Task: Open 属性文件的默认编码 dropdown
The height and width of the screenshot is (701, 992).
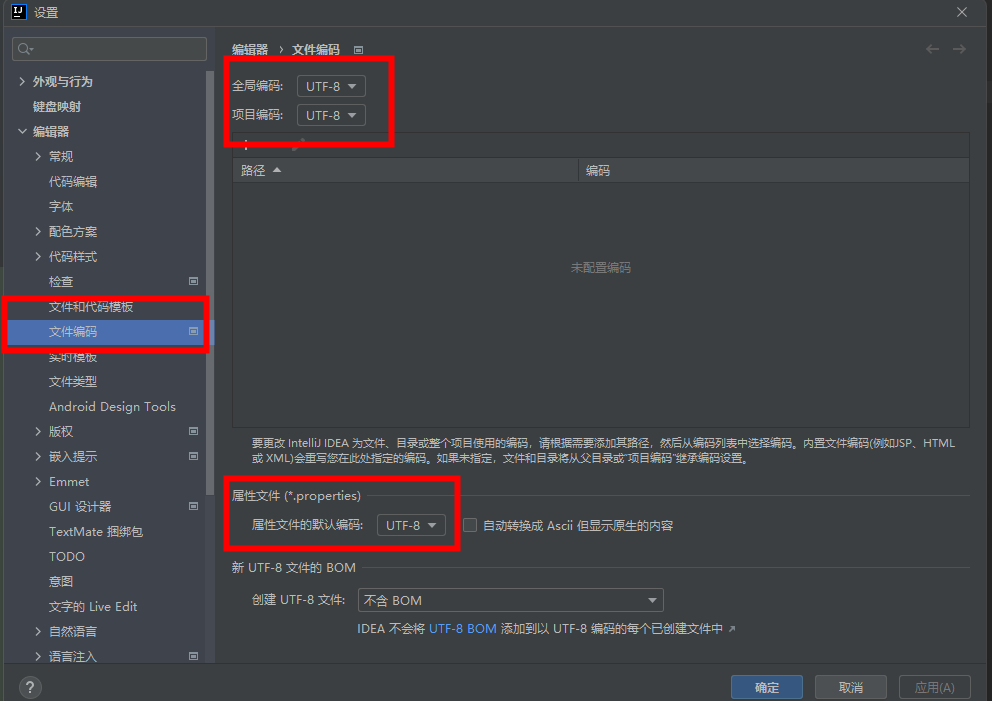Action: click(411, 525)
